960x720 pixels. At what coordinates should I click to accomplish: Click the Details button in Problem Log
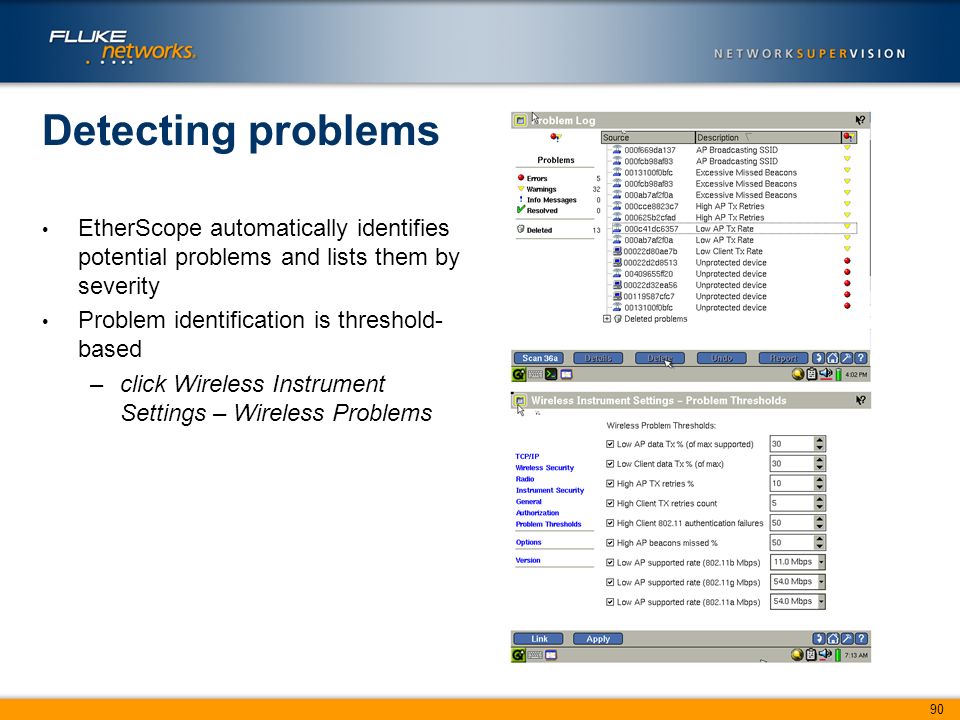point(598,358)
